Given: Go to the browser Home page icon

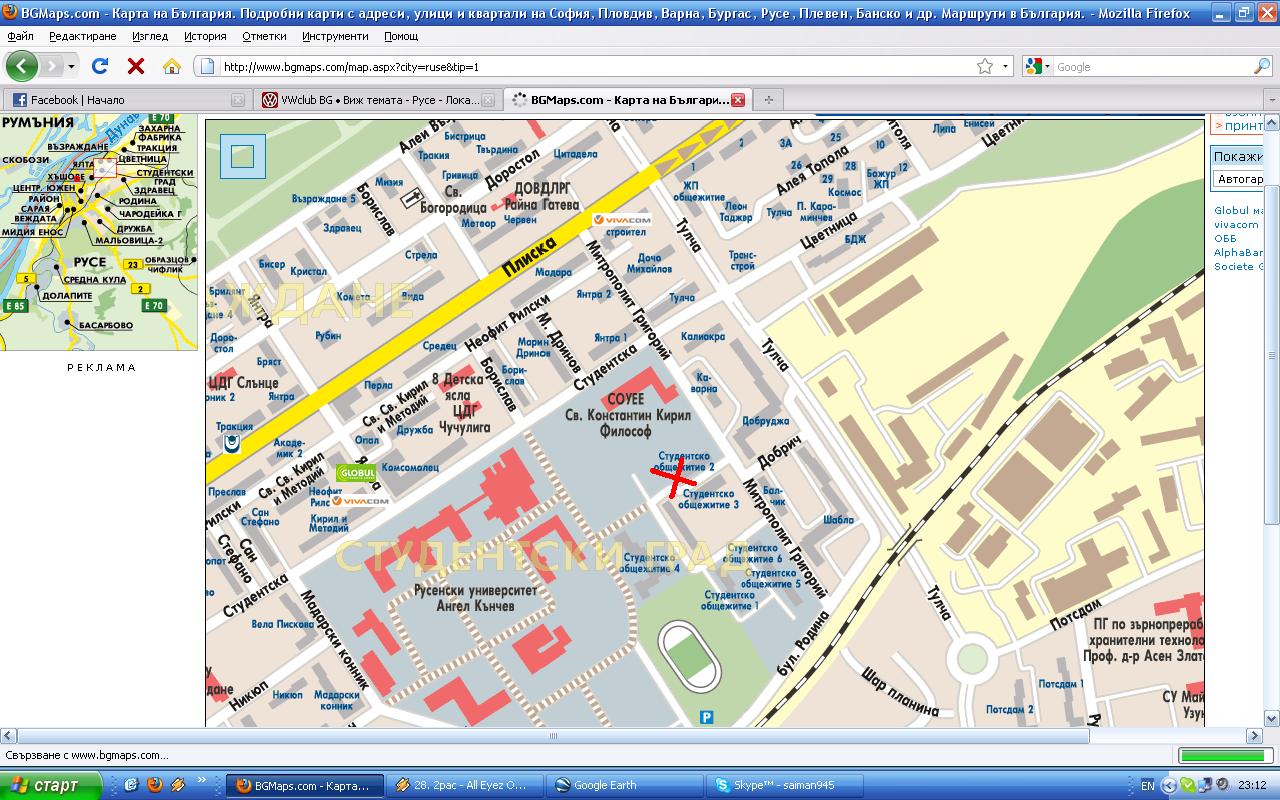Looking at the screenshot, I should click(172, 67).
